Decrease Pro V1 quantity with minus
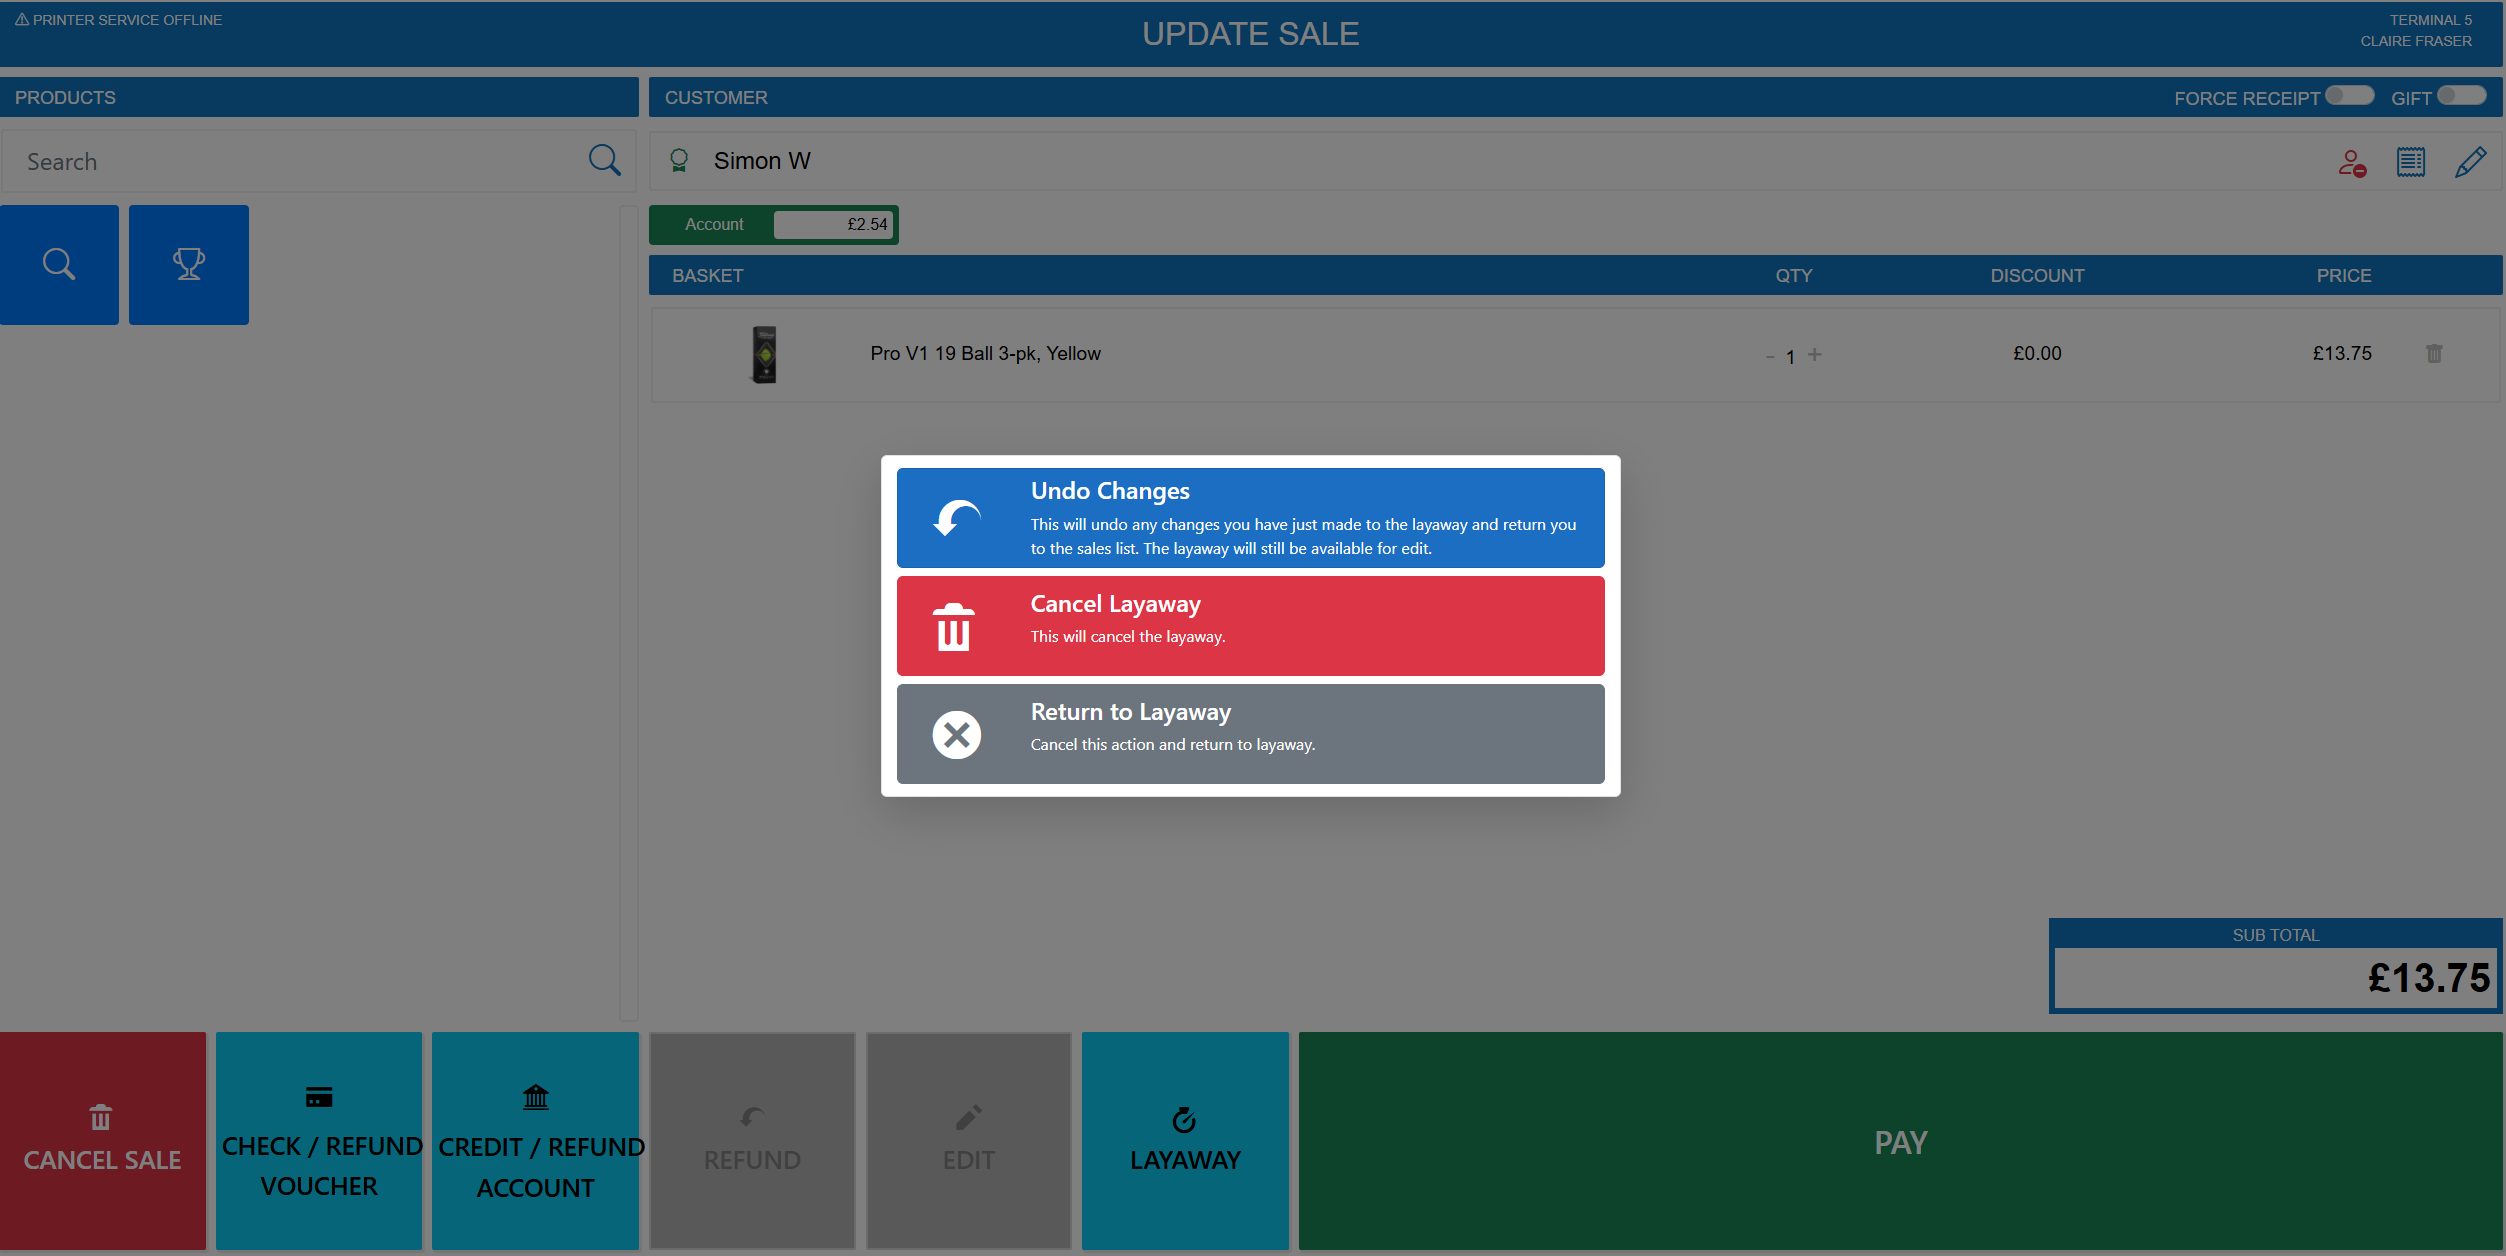 1770,356
